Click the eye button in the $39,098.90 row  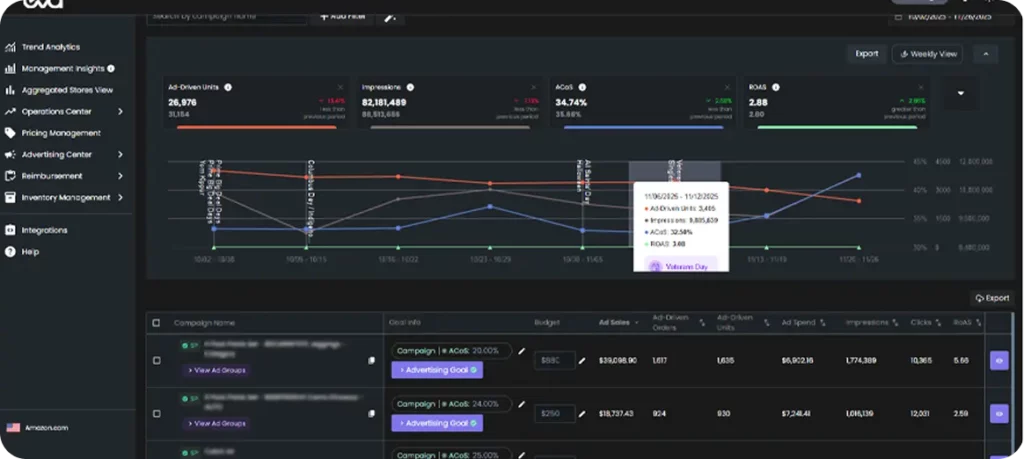point(999,360)
